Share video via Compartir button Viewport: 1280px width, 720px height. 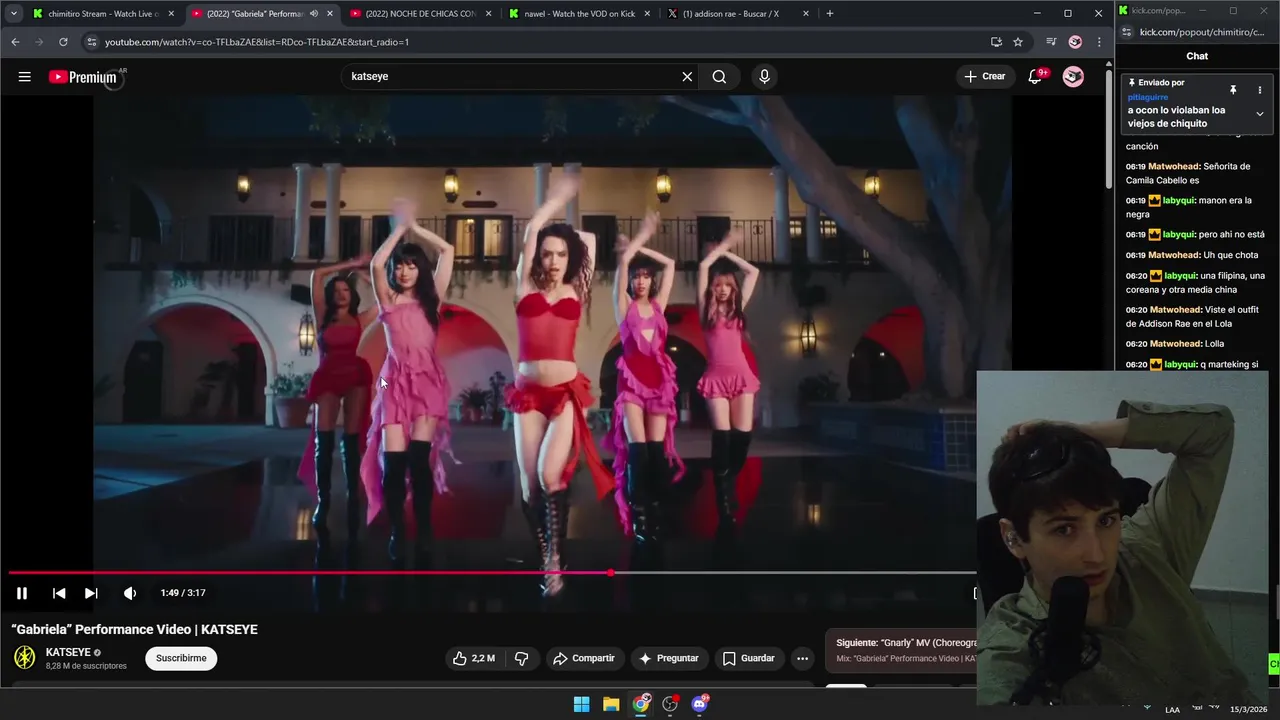[584, 658]
